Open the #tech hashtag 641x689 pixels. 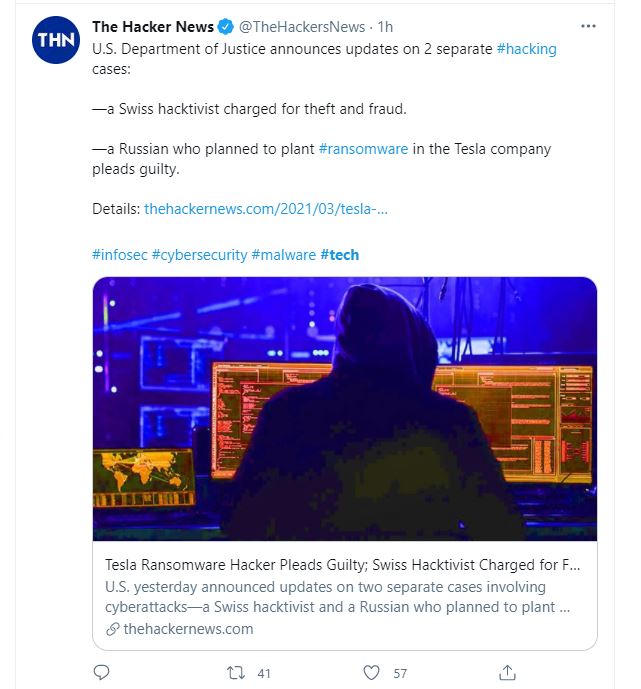coord(339,255)
